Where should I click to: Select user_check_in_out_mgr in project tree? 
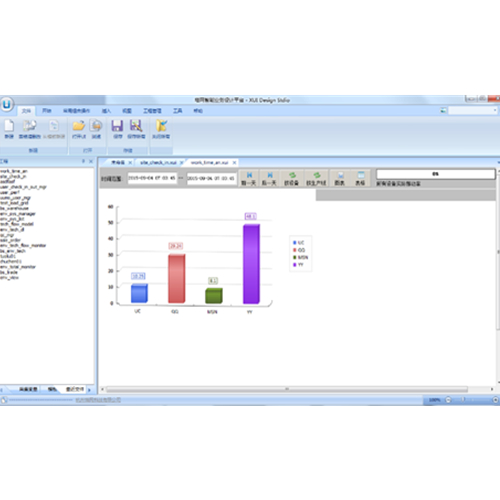click(23, 187)
